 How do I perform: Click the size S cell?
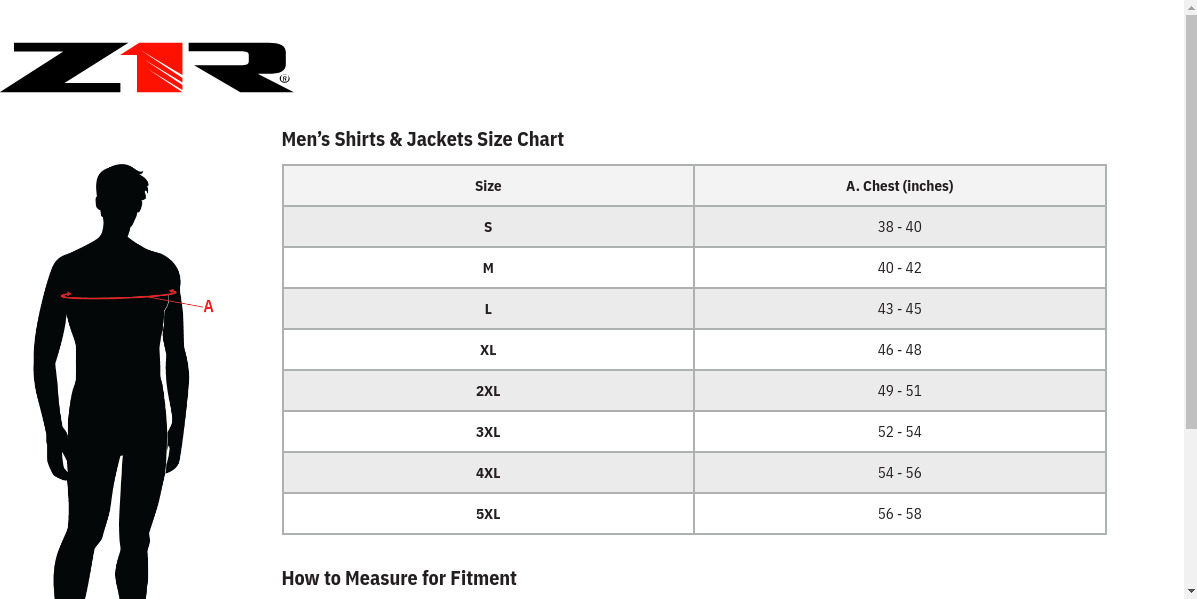coord(488,227)
